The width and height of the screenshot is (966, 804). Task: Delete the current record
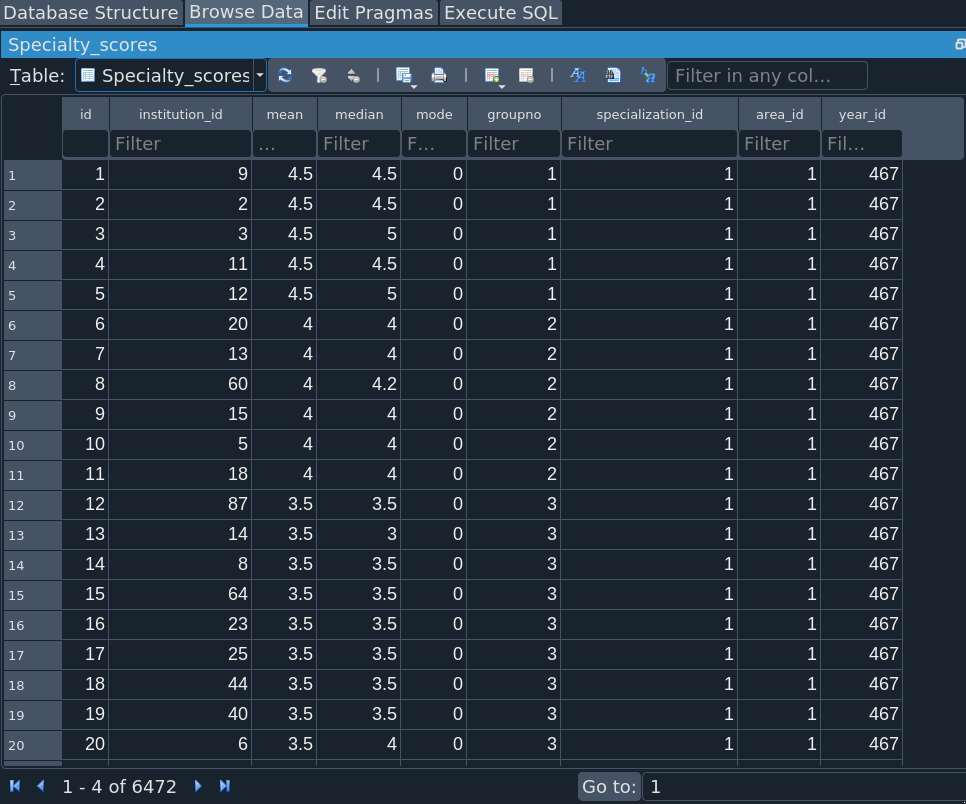click(526, 75)
